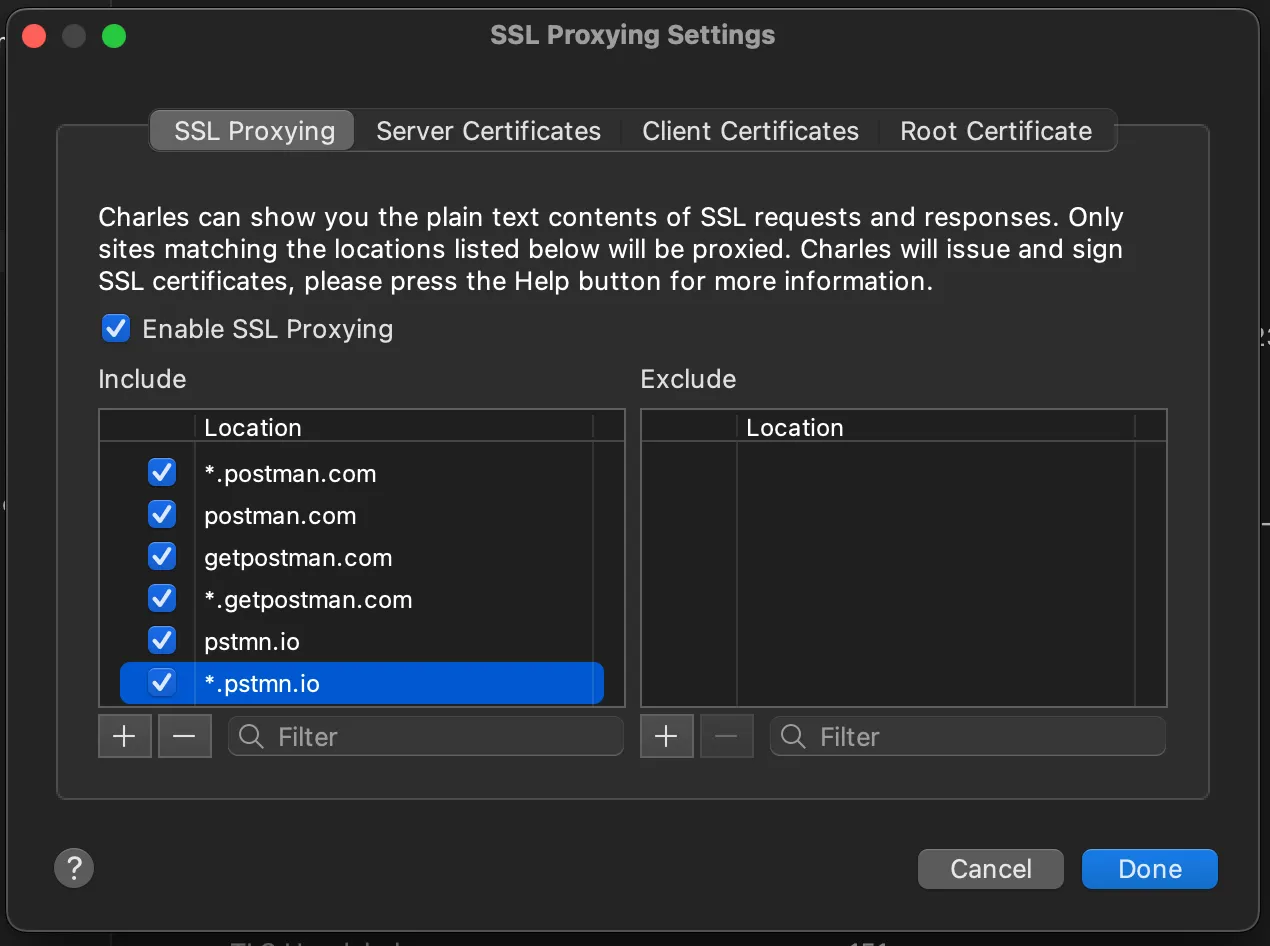
Task: Open the Client Certificates tab
Action: pyautogui.click(x=750, y=131)
